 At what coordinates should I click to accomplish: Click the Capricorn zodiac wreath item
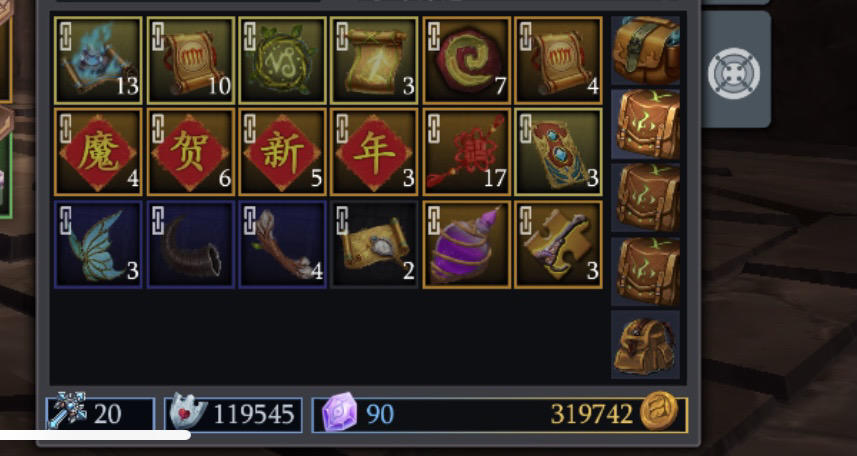(x=283, y=60)
